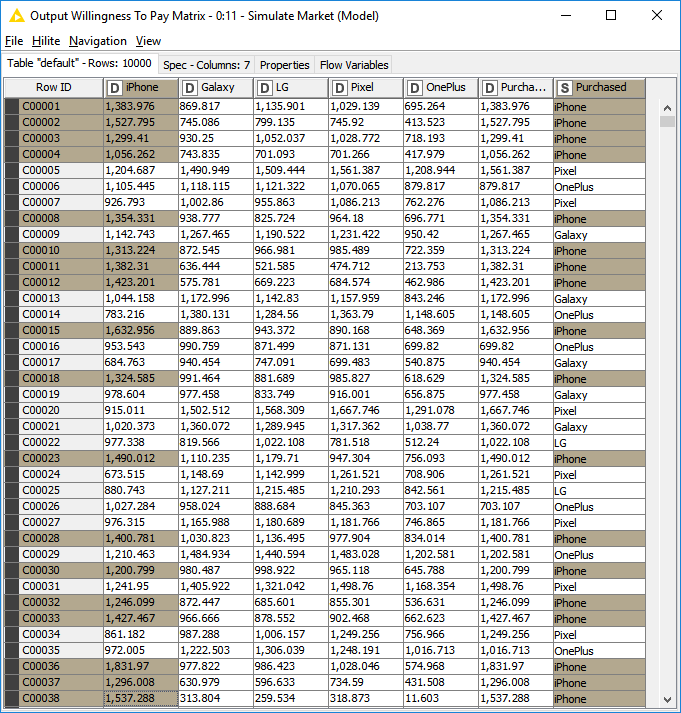The image size is (681, 713).
Task: Click the D type icon in iPhone header
Action: (115, 88)
